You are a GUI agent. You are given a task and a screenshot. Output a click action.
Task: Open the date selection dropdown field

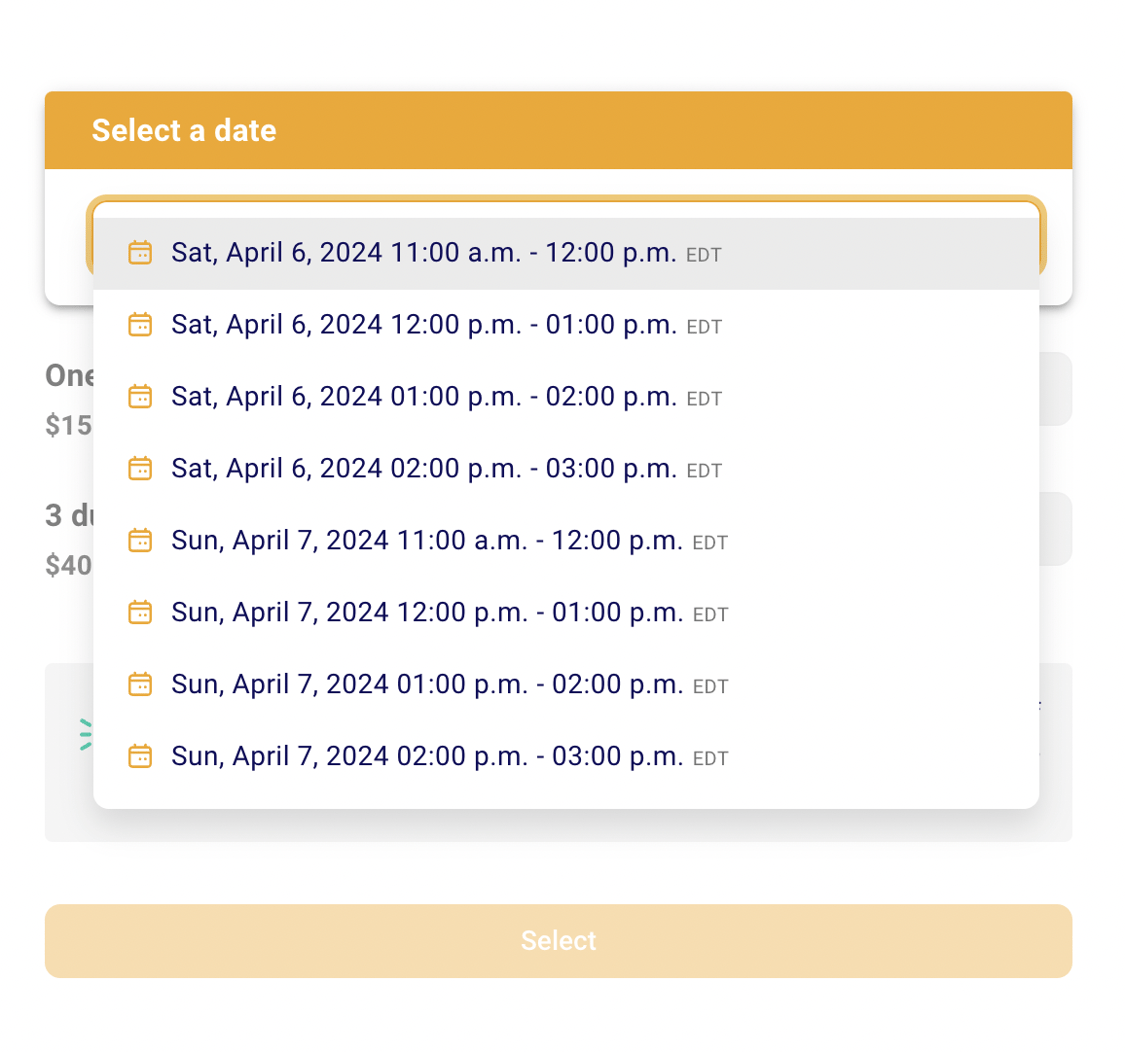click(566, 237)
